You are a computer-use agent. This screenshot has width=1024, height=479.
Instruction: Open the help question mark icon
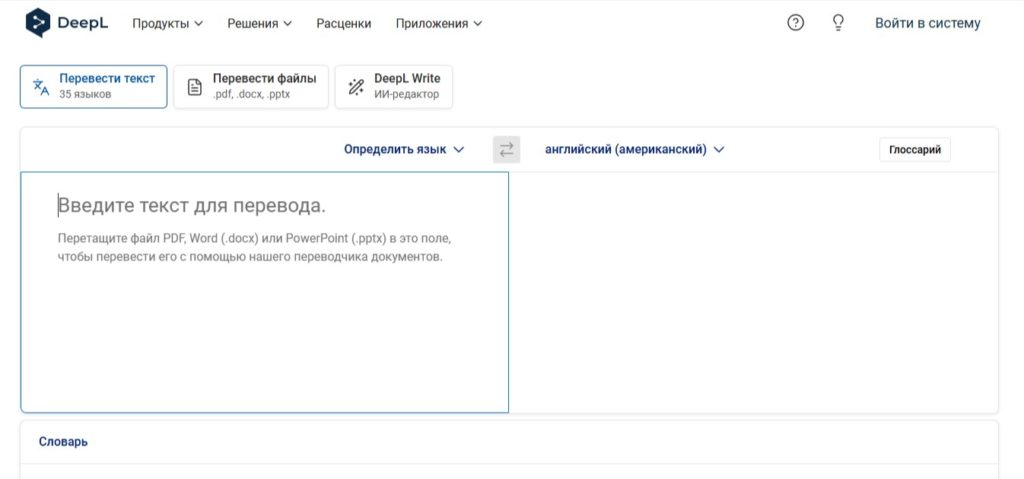[x=795, y=23]
